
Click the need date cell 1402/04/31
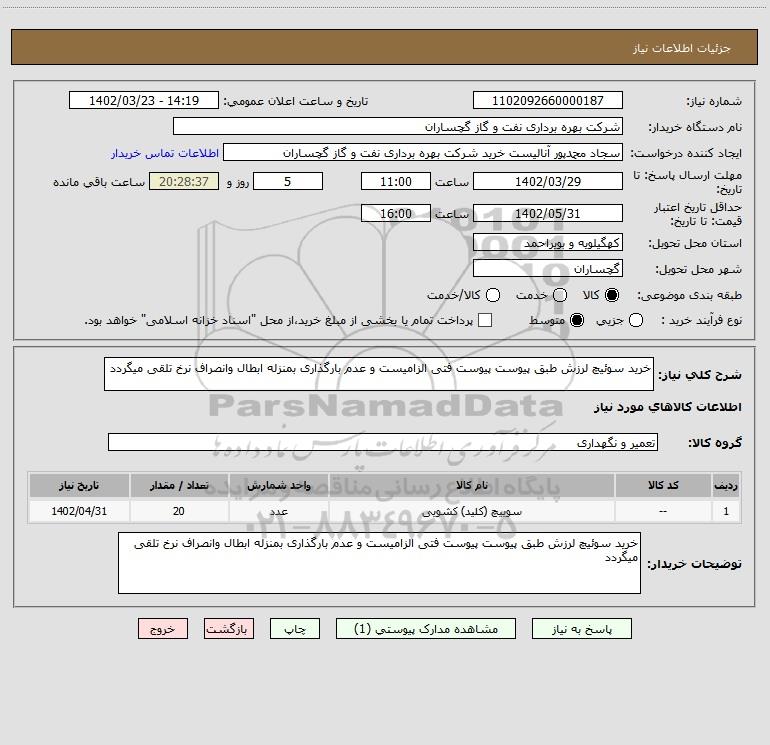coord(79,511)
